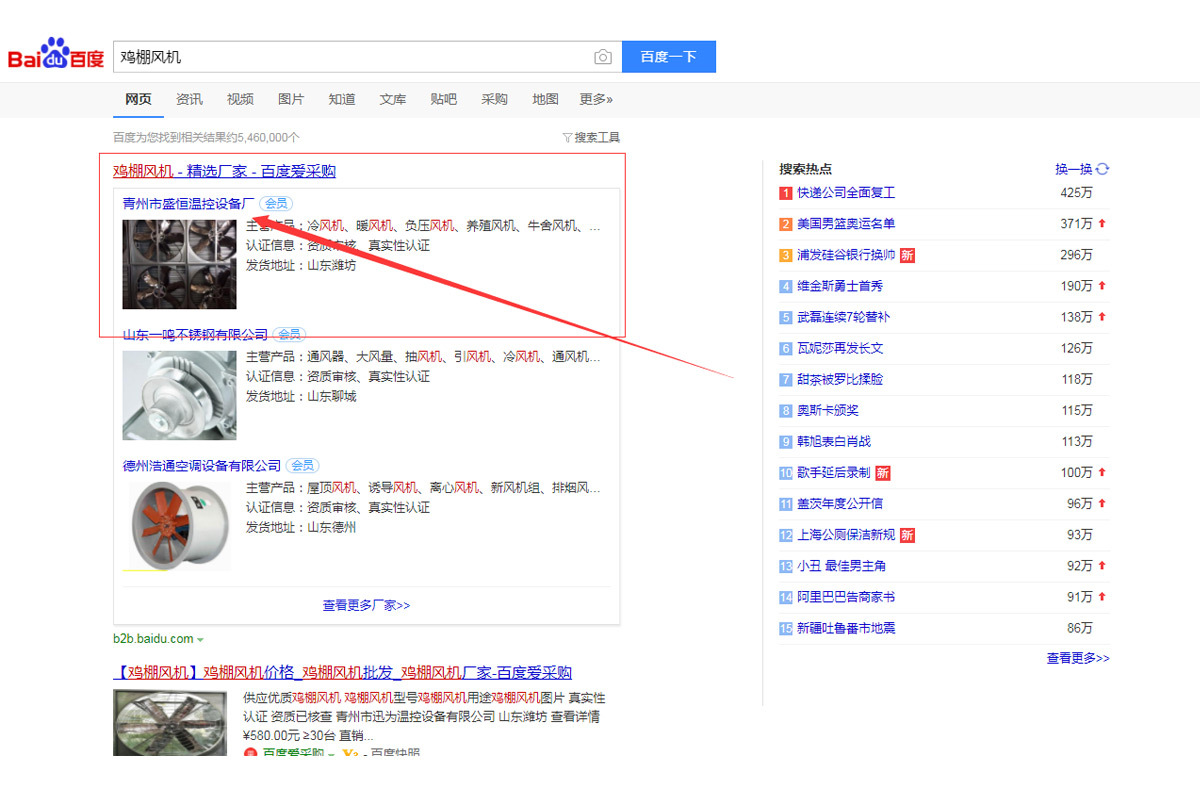Open hot search 盖茨年度公开信
This screenshot has height=797, width=1200.
pos(840,503)
